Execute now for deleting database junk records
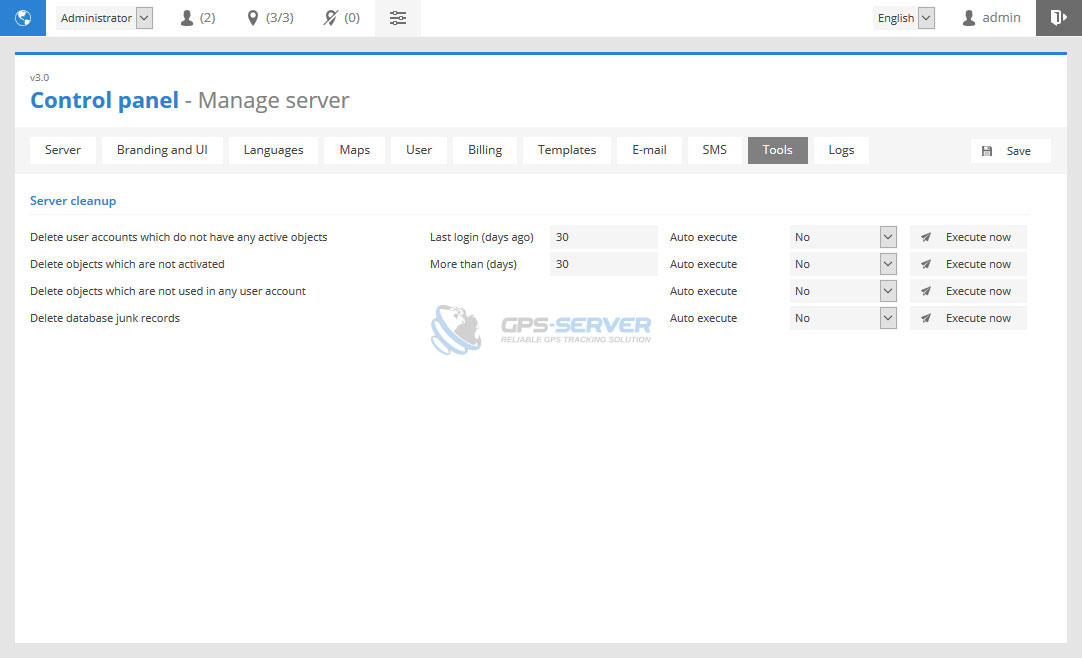 968,318
